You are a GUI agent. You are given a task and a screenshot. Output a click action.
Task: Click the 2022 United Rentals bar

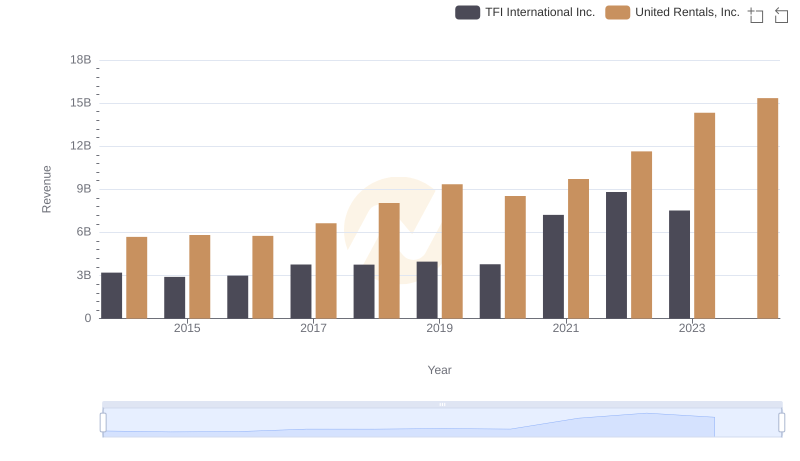pos(641,235)
